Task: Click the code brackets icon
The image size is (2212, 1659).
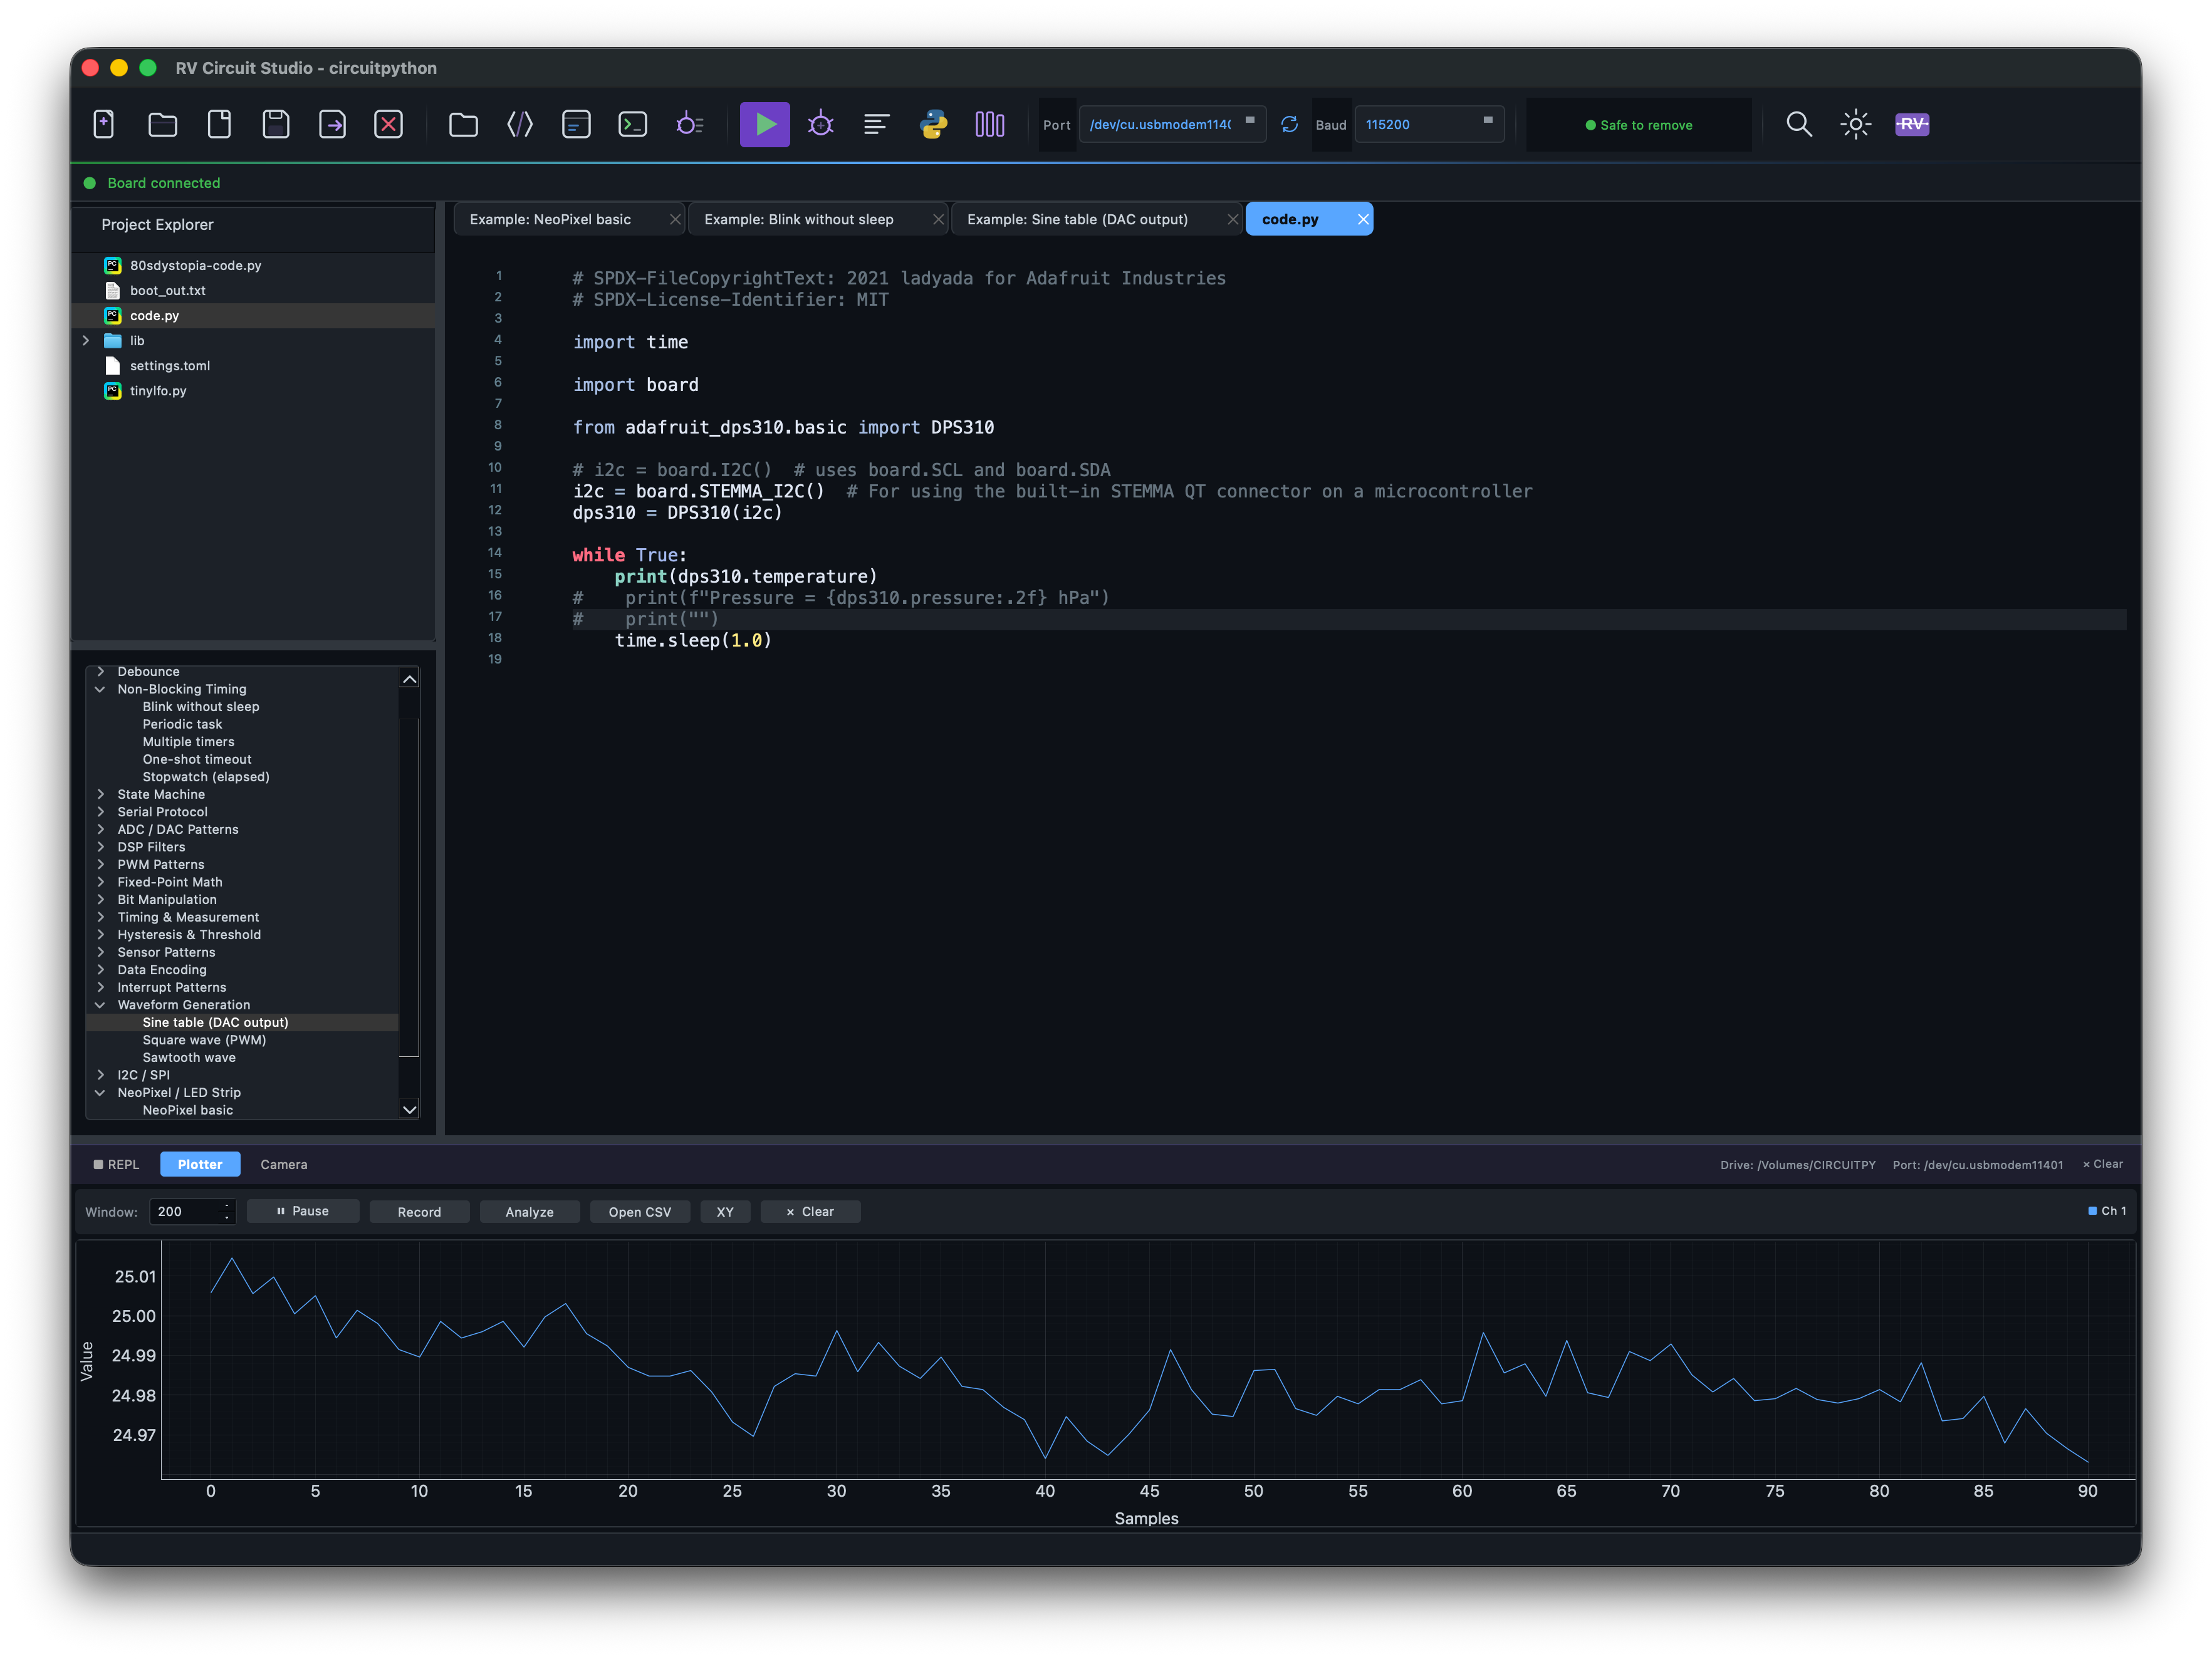Action: tap(520, 125)
